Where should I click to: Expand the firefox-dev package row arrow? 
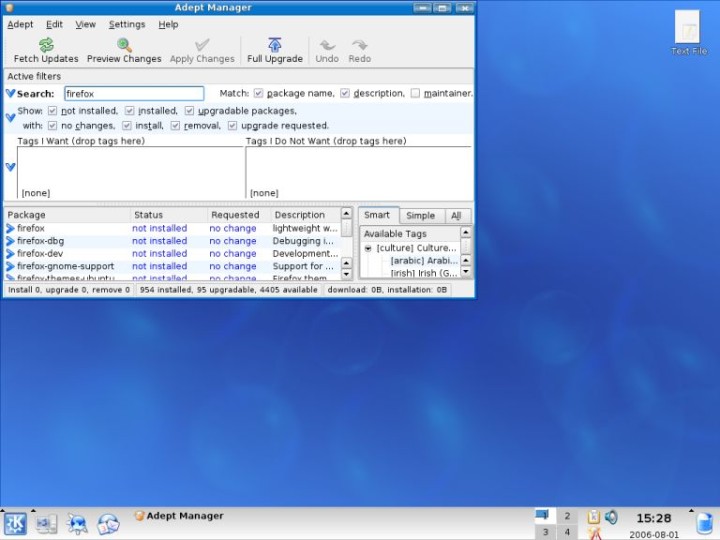(x=11, y=253)
